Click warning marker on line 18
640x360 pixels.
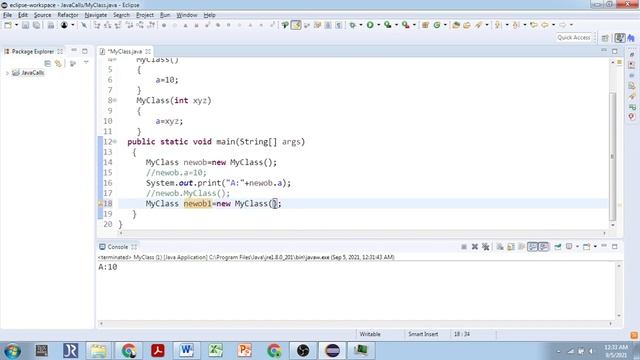click(x=100, y=203)
